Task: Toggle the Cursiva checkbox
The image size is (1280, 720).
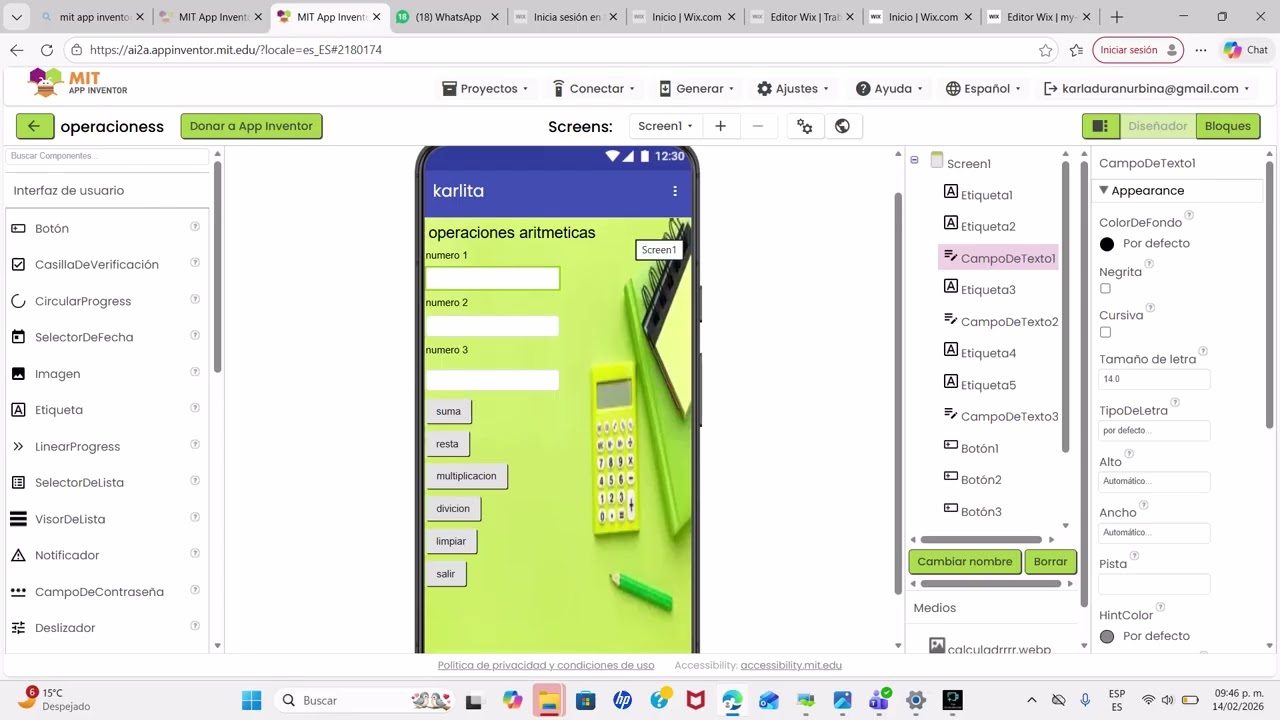Action: (1105, 332)
